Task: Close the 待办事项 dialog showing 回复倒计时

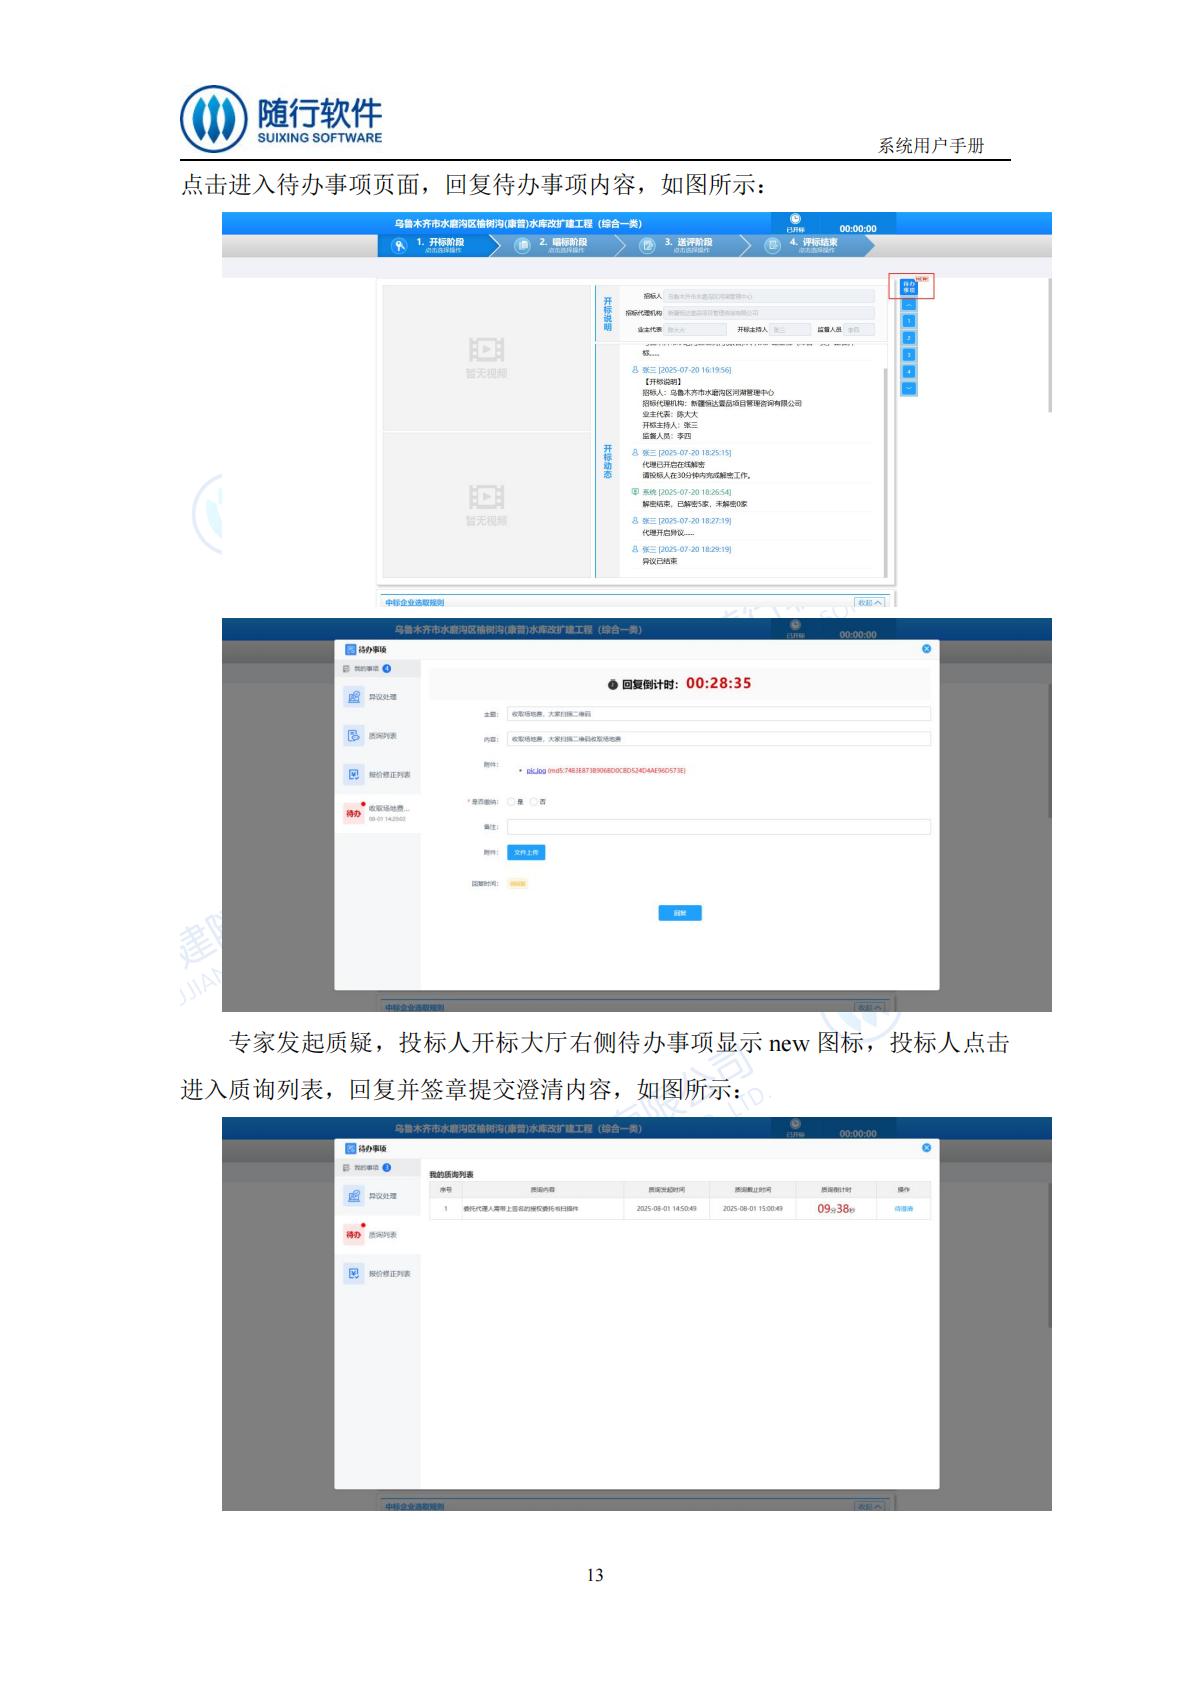Action: point(926,649)
